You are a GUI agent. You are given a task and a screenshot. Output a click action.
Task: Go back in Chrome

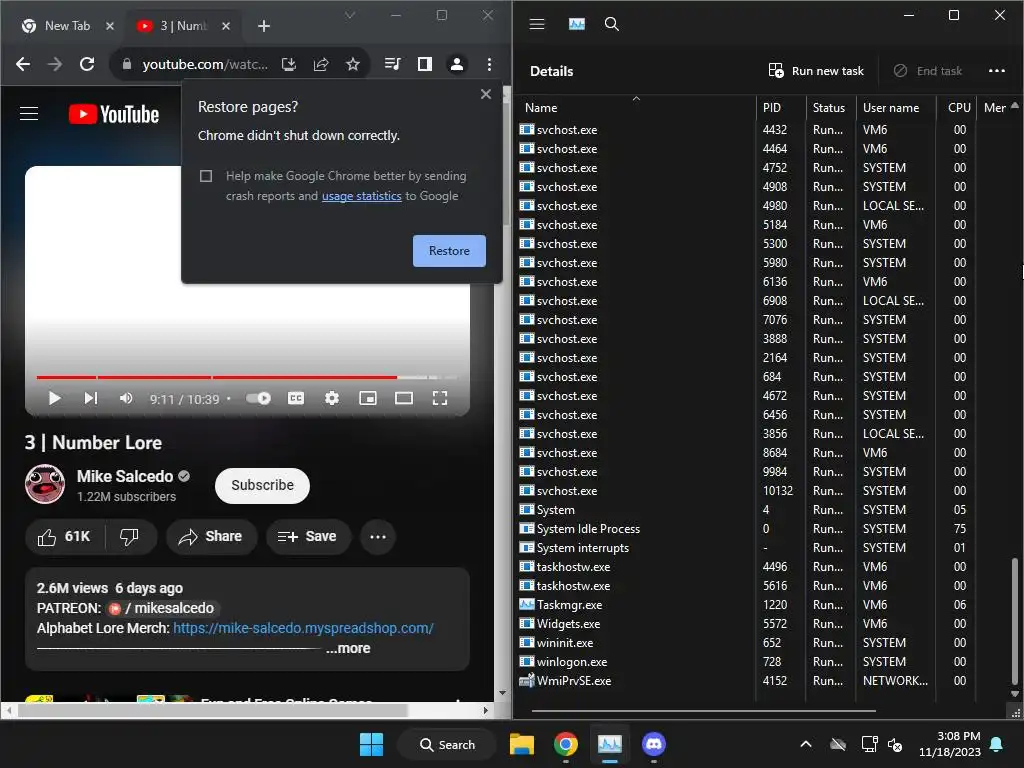tap(23, 64)
